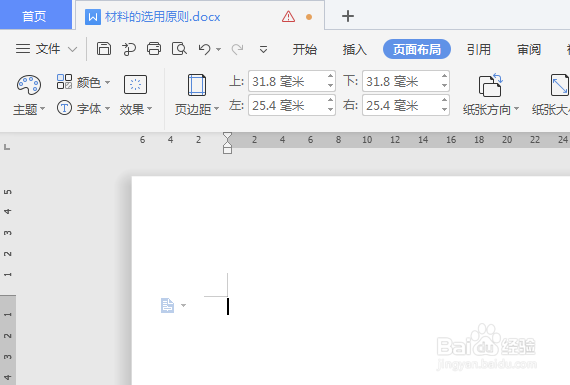
Task: Expand the arrow next to 文件
Action: (73, 49)
